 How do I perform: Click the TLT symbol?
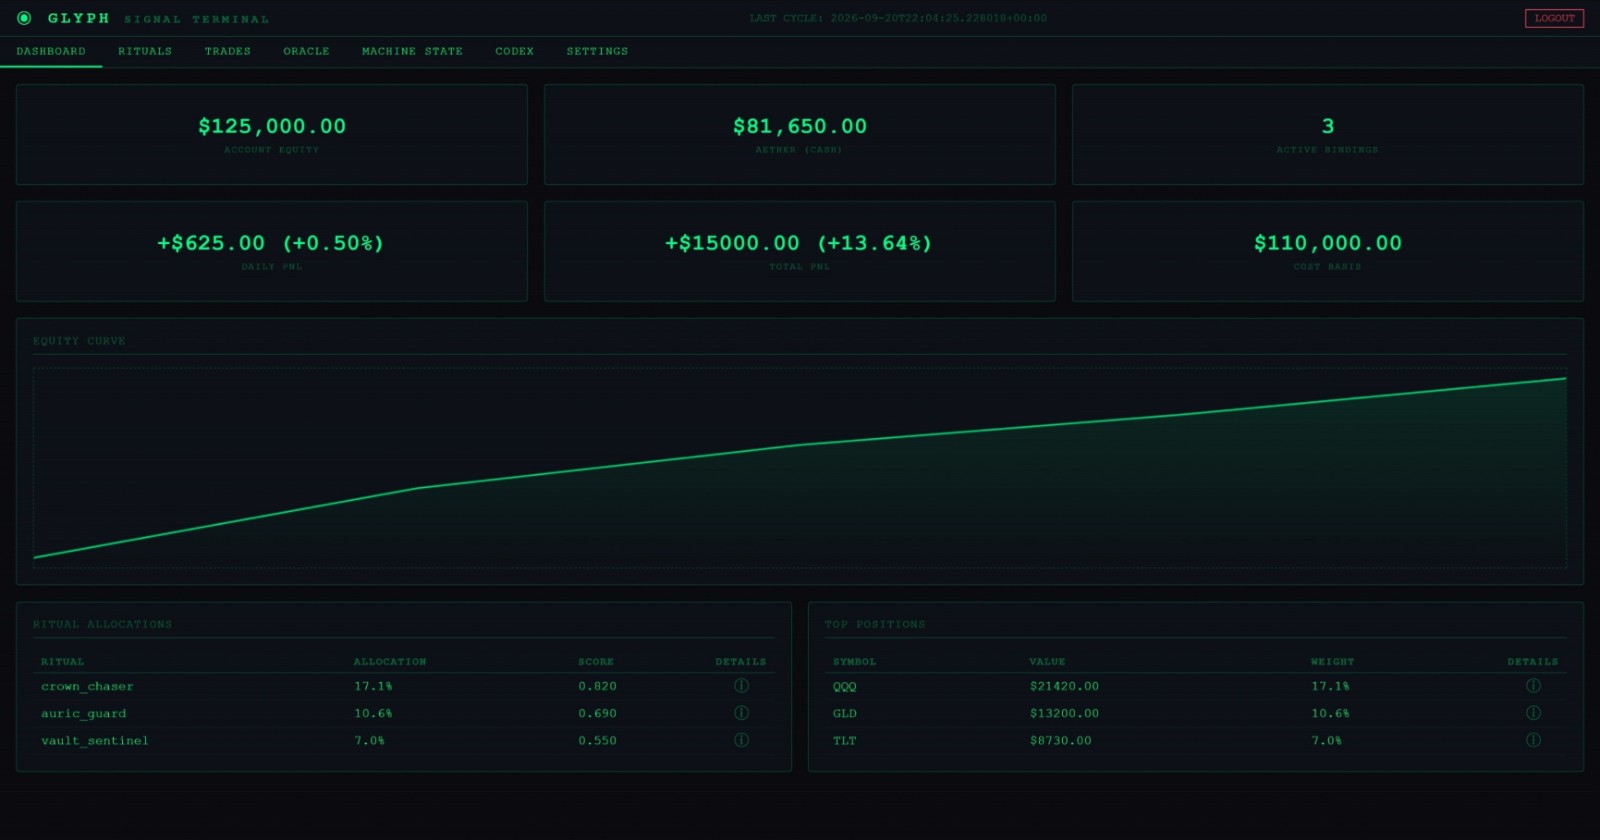tap(845, 740)
